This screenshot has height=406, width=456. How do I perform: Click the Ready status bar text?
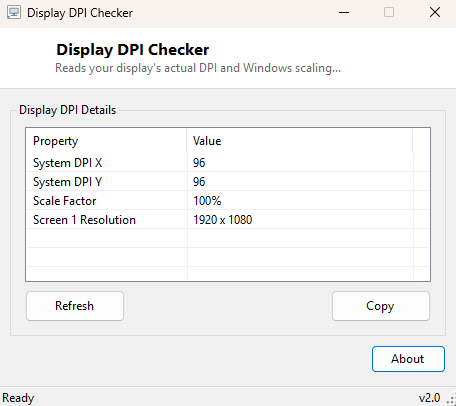click(18, 398)
